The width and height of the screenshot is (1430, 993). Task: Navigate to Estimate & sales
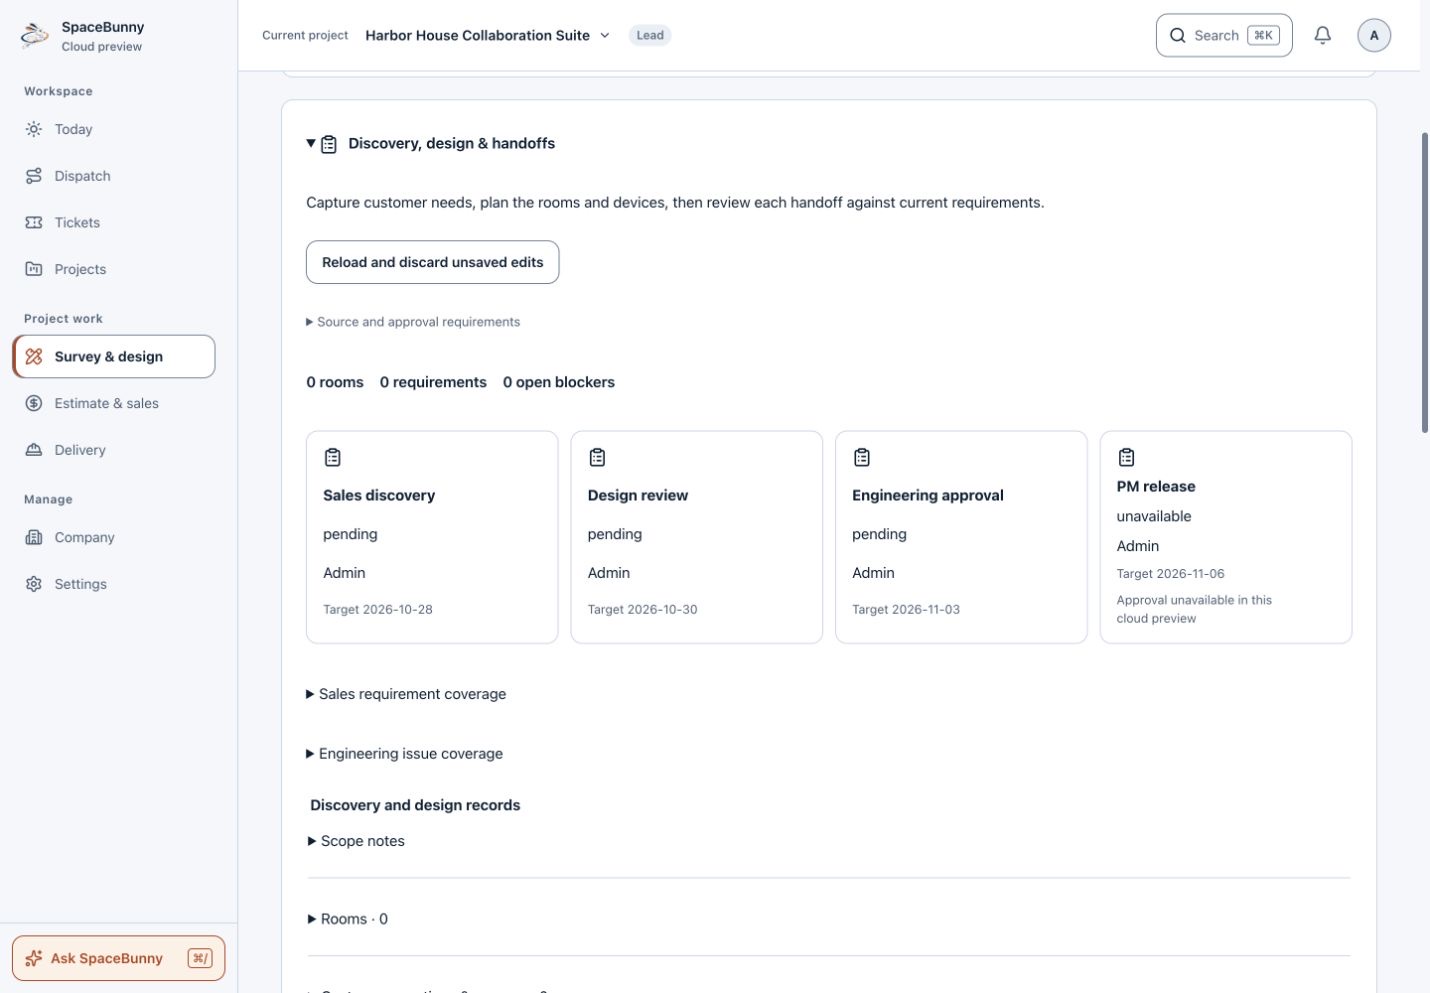(114, 403)
